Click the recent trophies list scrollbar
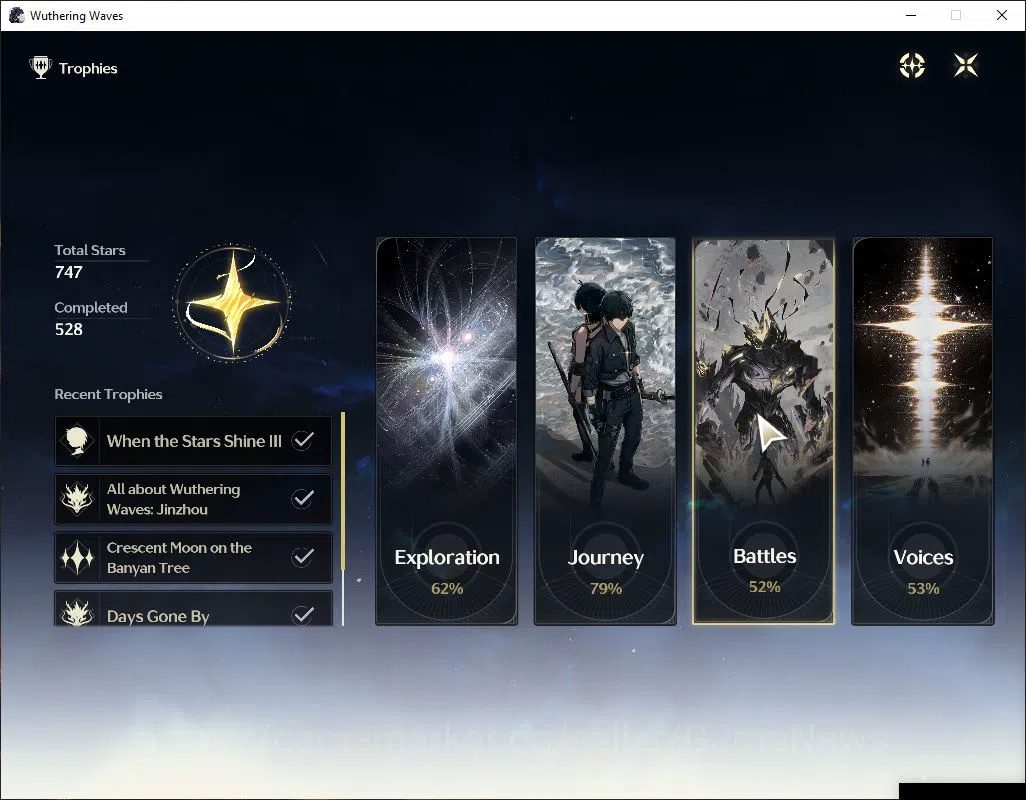1026x800 pixels. coord(342,518)
